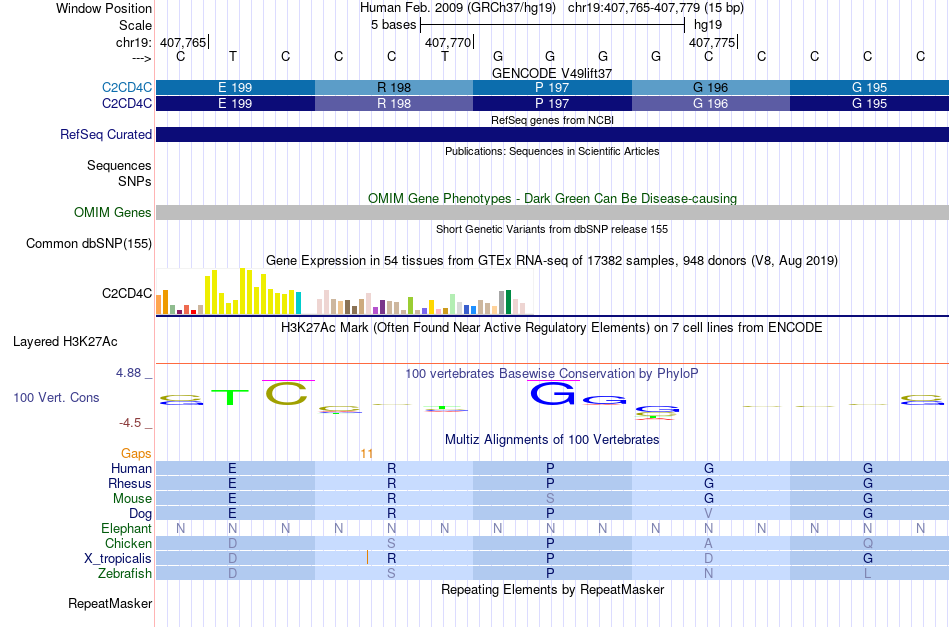Click the 100 Vert. Cons label

[x=56, y=397]
